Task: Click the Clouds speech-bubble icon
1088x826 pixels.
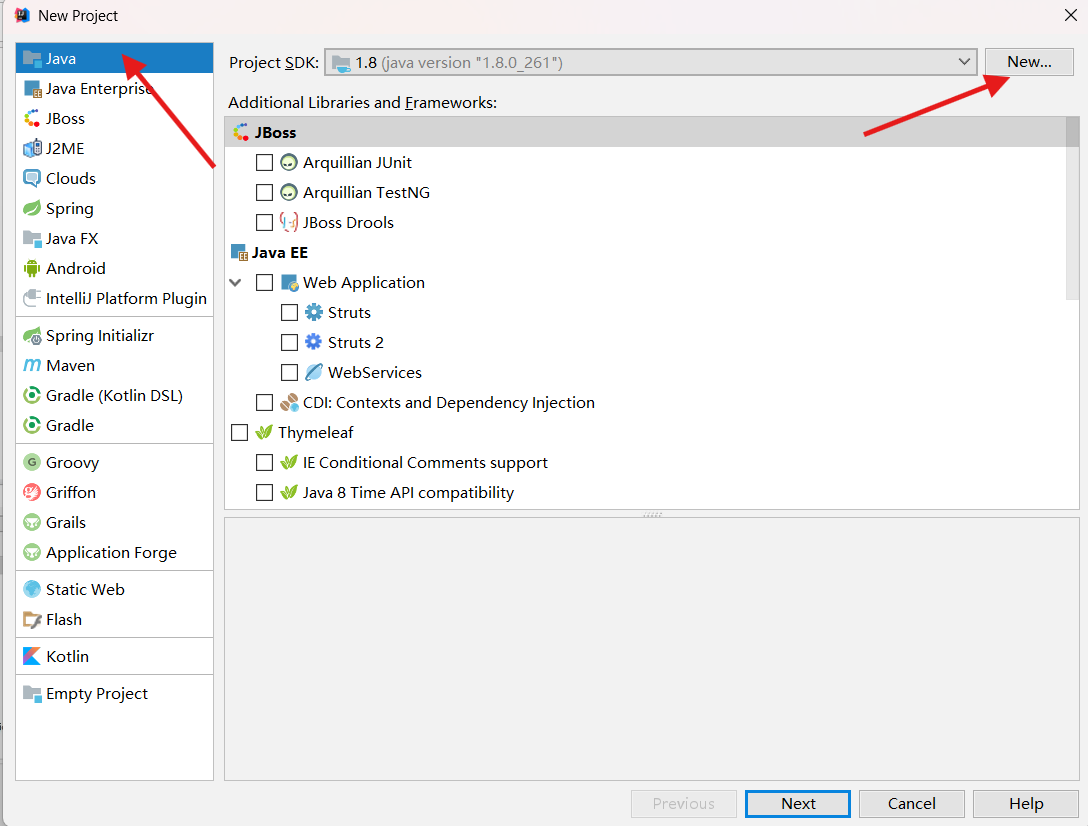Action: (x=32, y=178)
